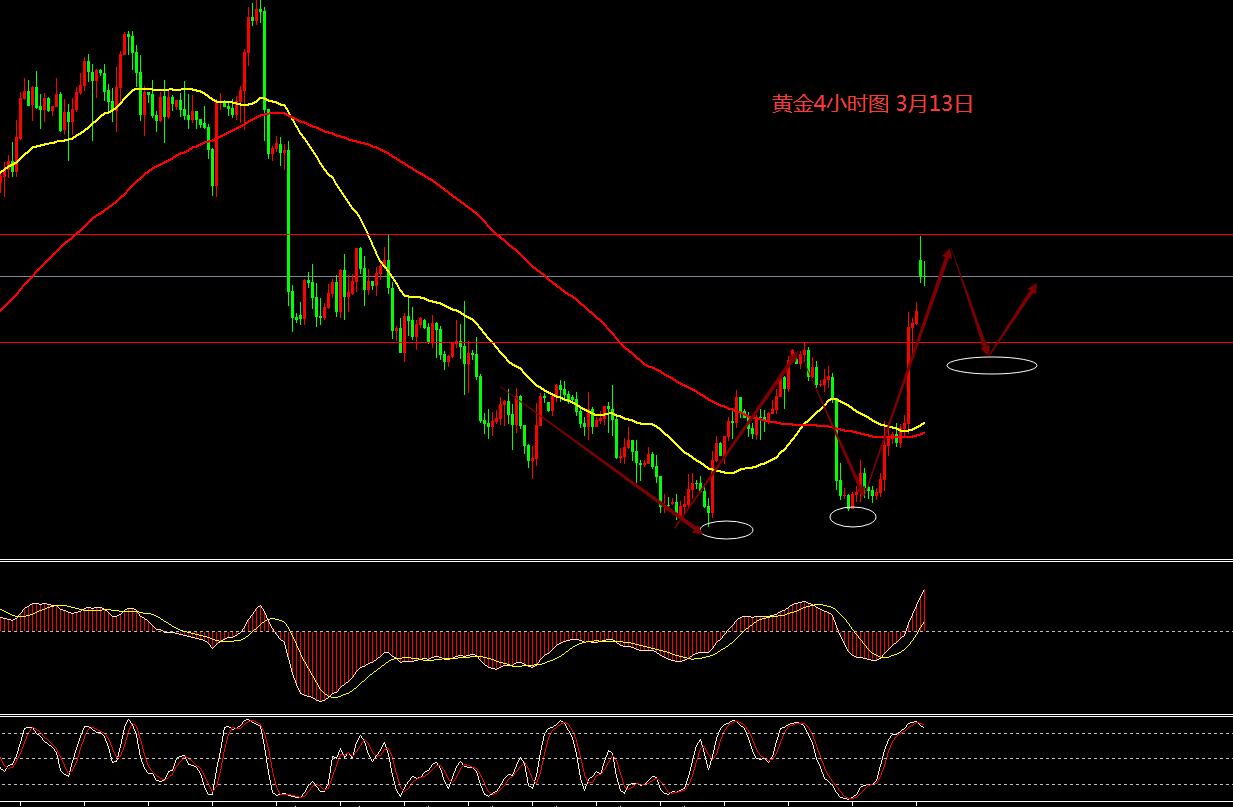Screen dimensions: 1233x807
Task: Click the deepest MACD trough in the indicator panel
Action: click(318, 696)
